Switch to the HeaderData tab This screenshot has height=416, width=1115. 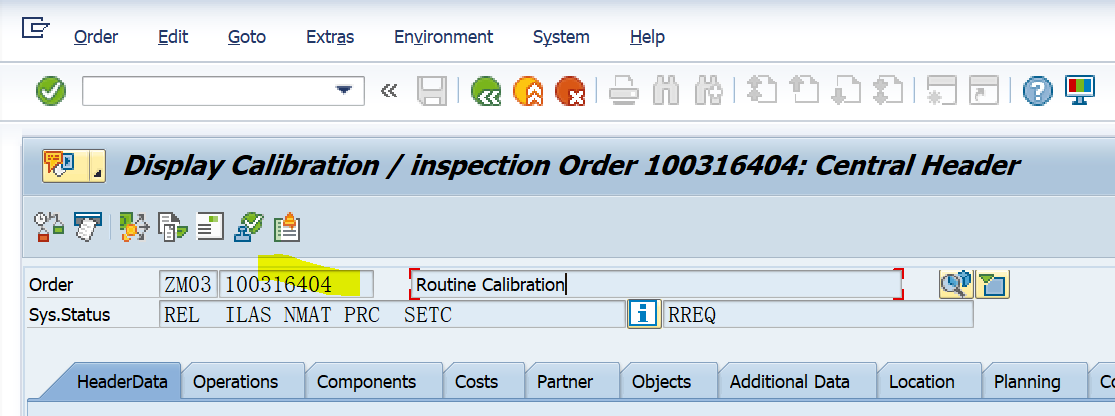pos(122,382)
